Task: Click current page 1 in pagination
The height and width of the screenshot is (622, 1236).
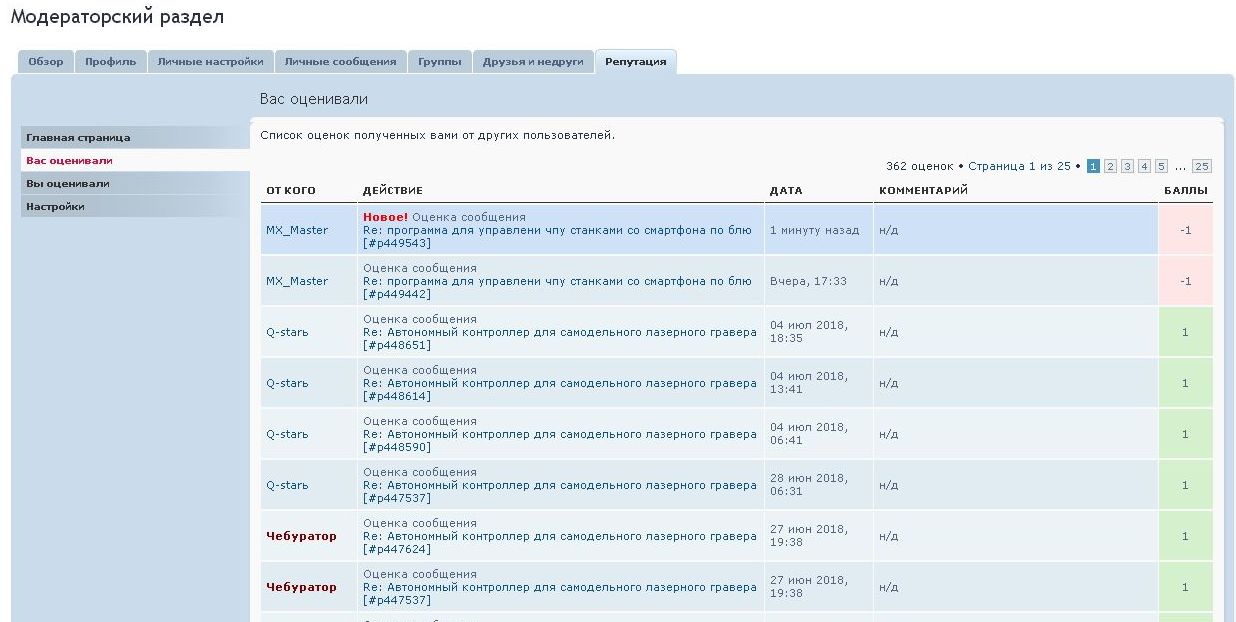Action: tap(1093, 166)
